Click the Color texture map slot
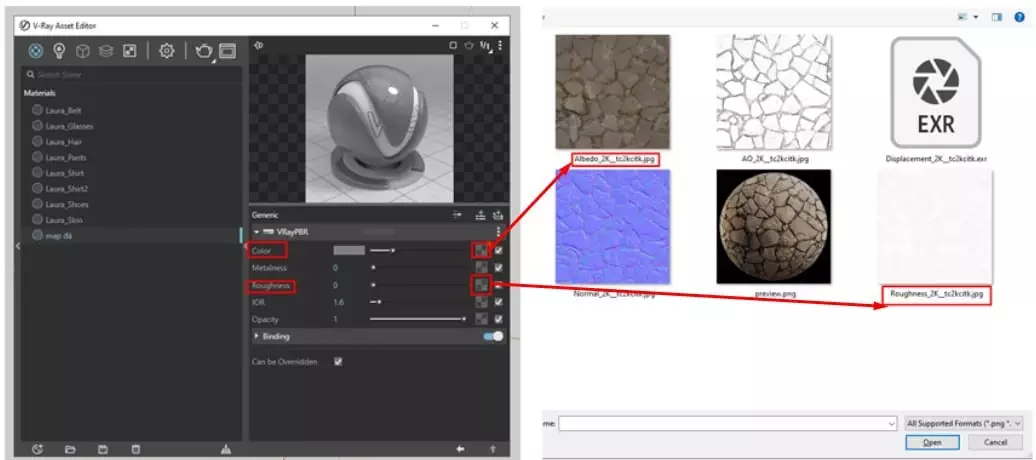The width and height of the screenshot is (1036, 460). pyautogui.click(x=482, y=250)
